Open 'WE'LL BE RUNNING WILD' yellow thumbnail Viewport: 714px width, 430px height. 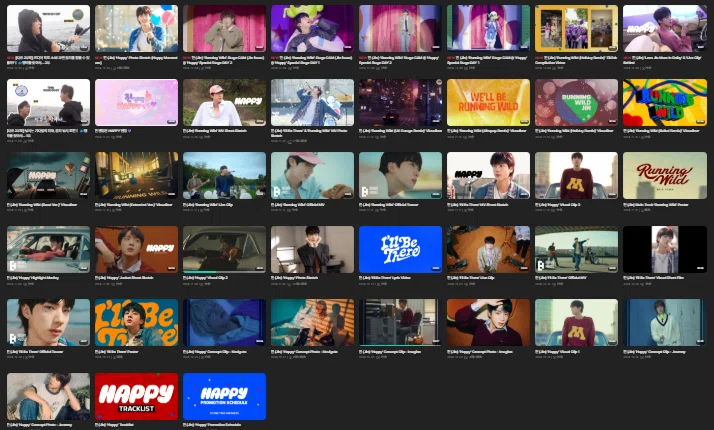point(488,102)
